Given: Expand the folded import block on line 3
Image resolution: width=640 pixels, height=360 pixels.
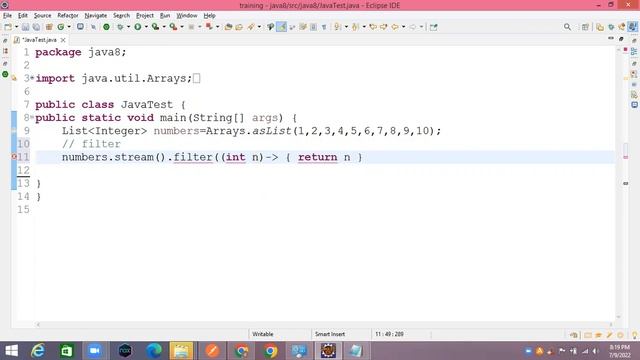Looking at the screenshot, I should pos(32,78).
